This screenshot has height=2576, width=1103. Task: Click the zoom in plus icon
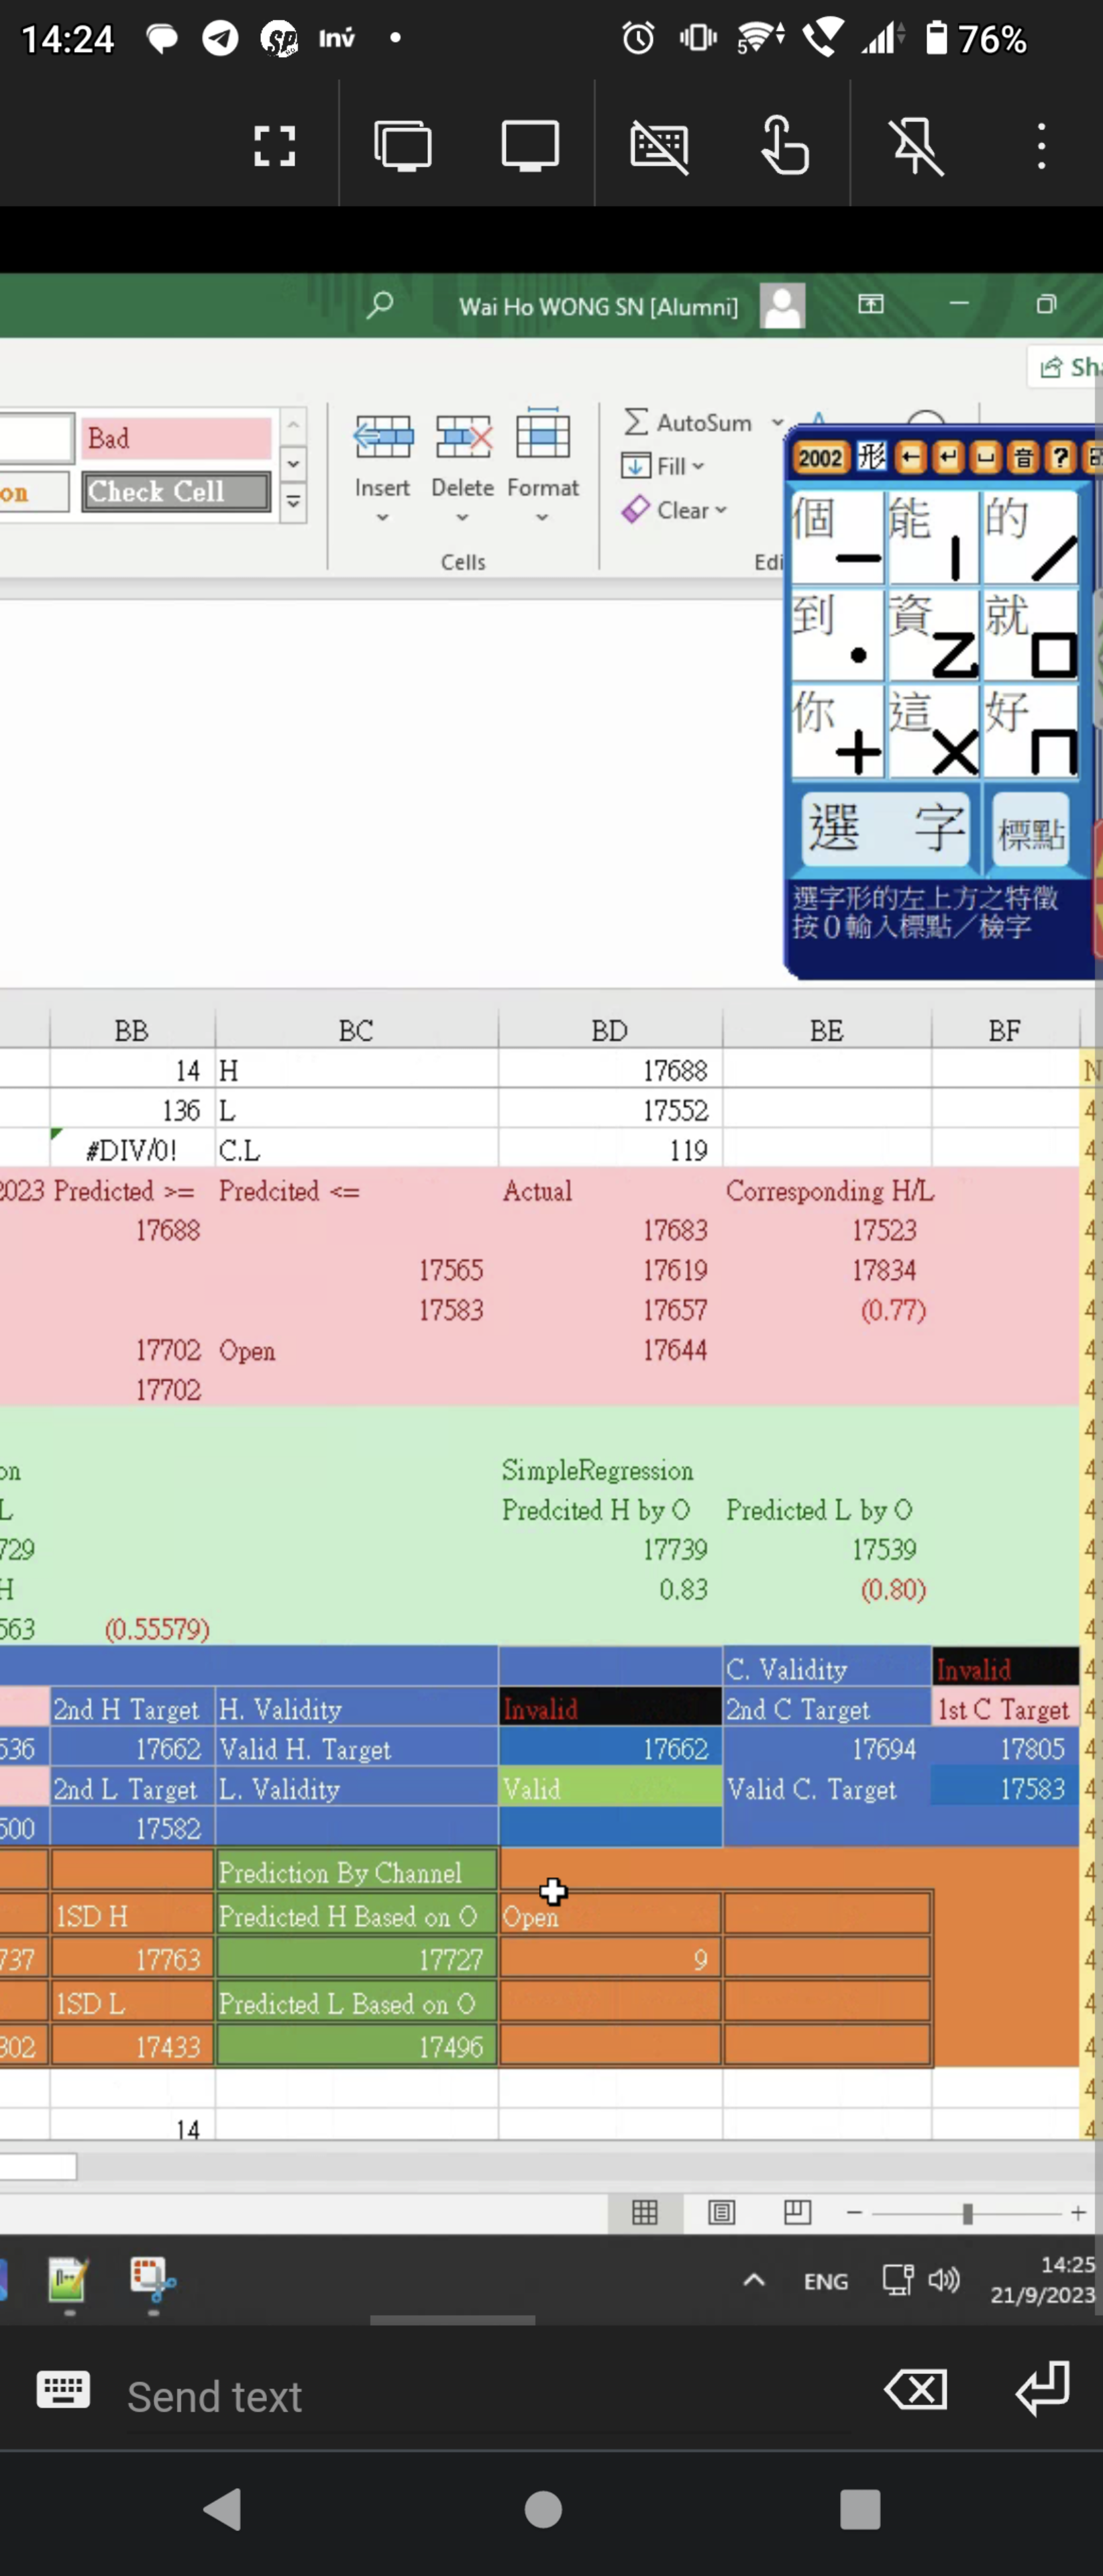1078,2213
